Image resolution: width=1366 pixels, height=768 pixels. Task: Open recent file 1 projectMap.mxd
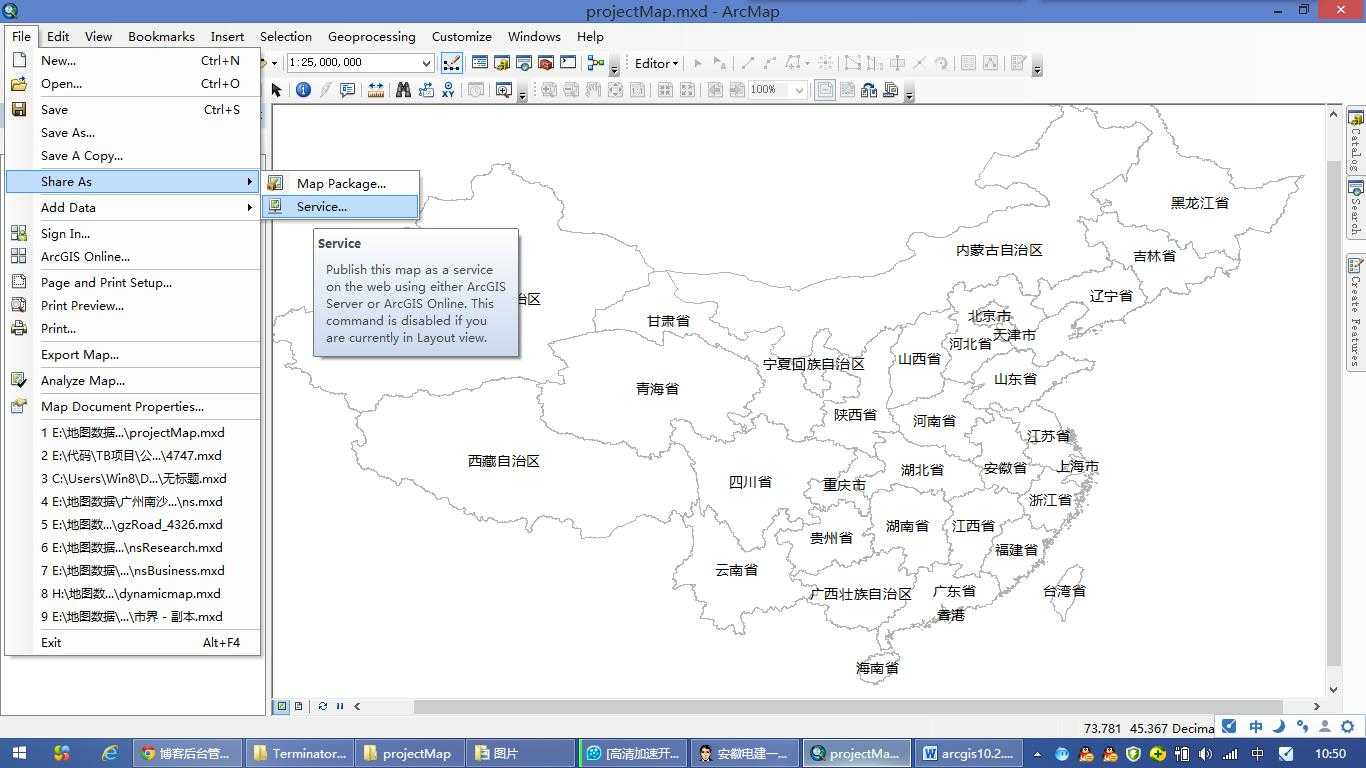133,432
